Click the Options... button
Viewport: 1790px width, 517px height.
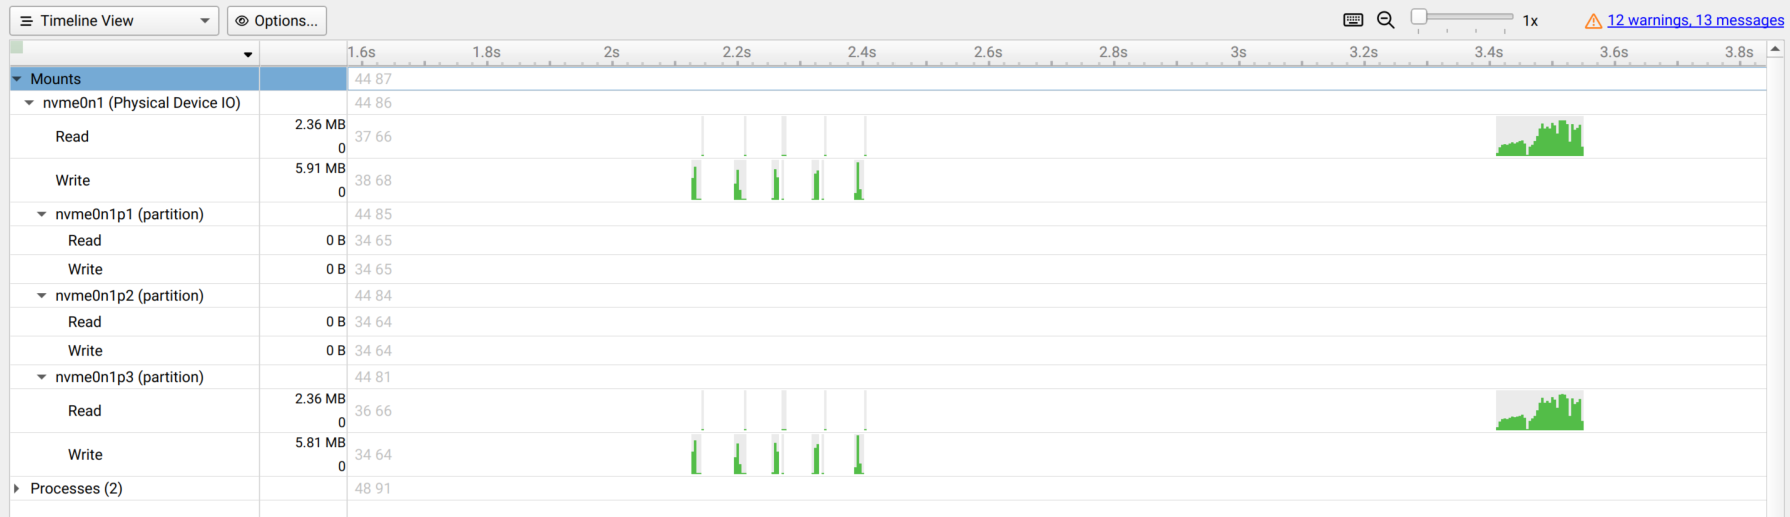tap(277, 20)
